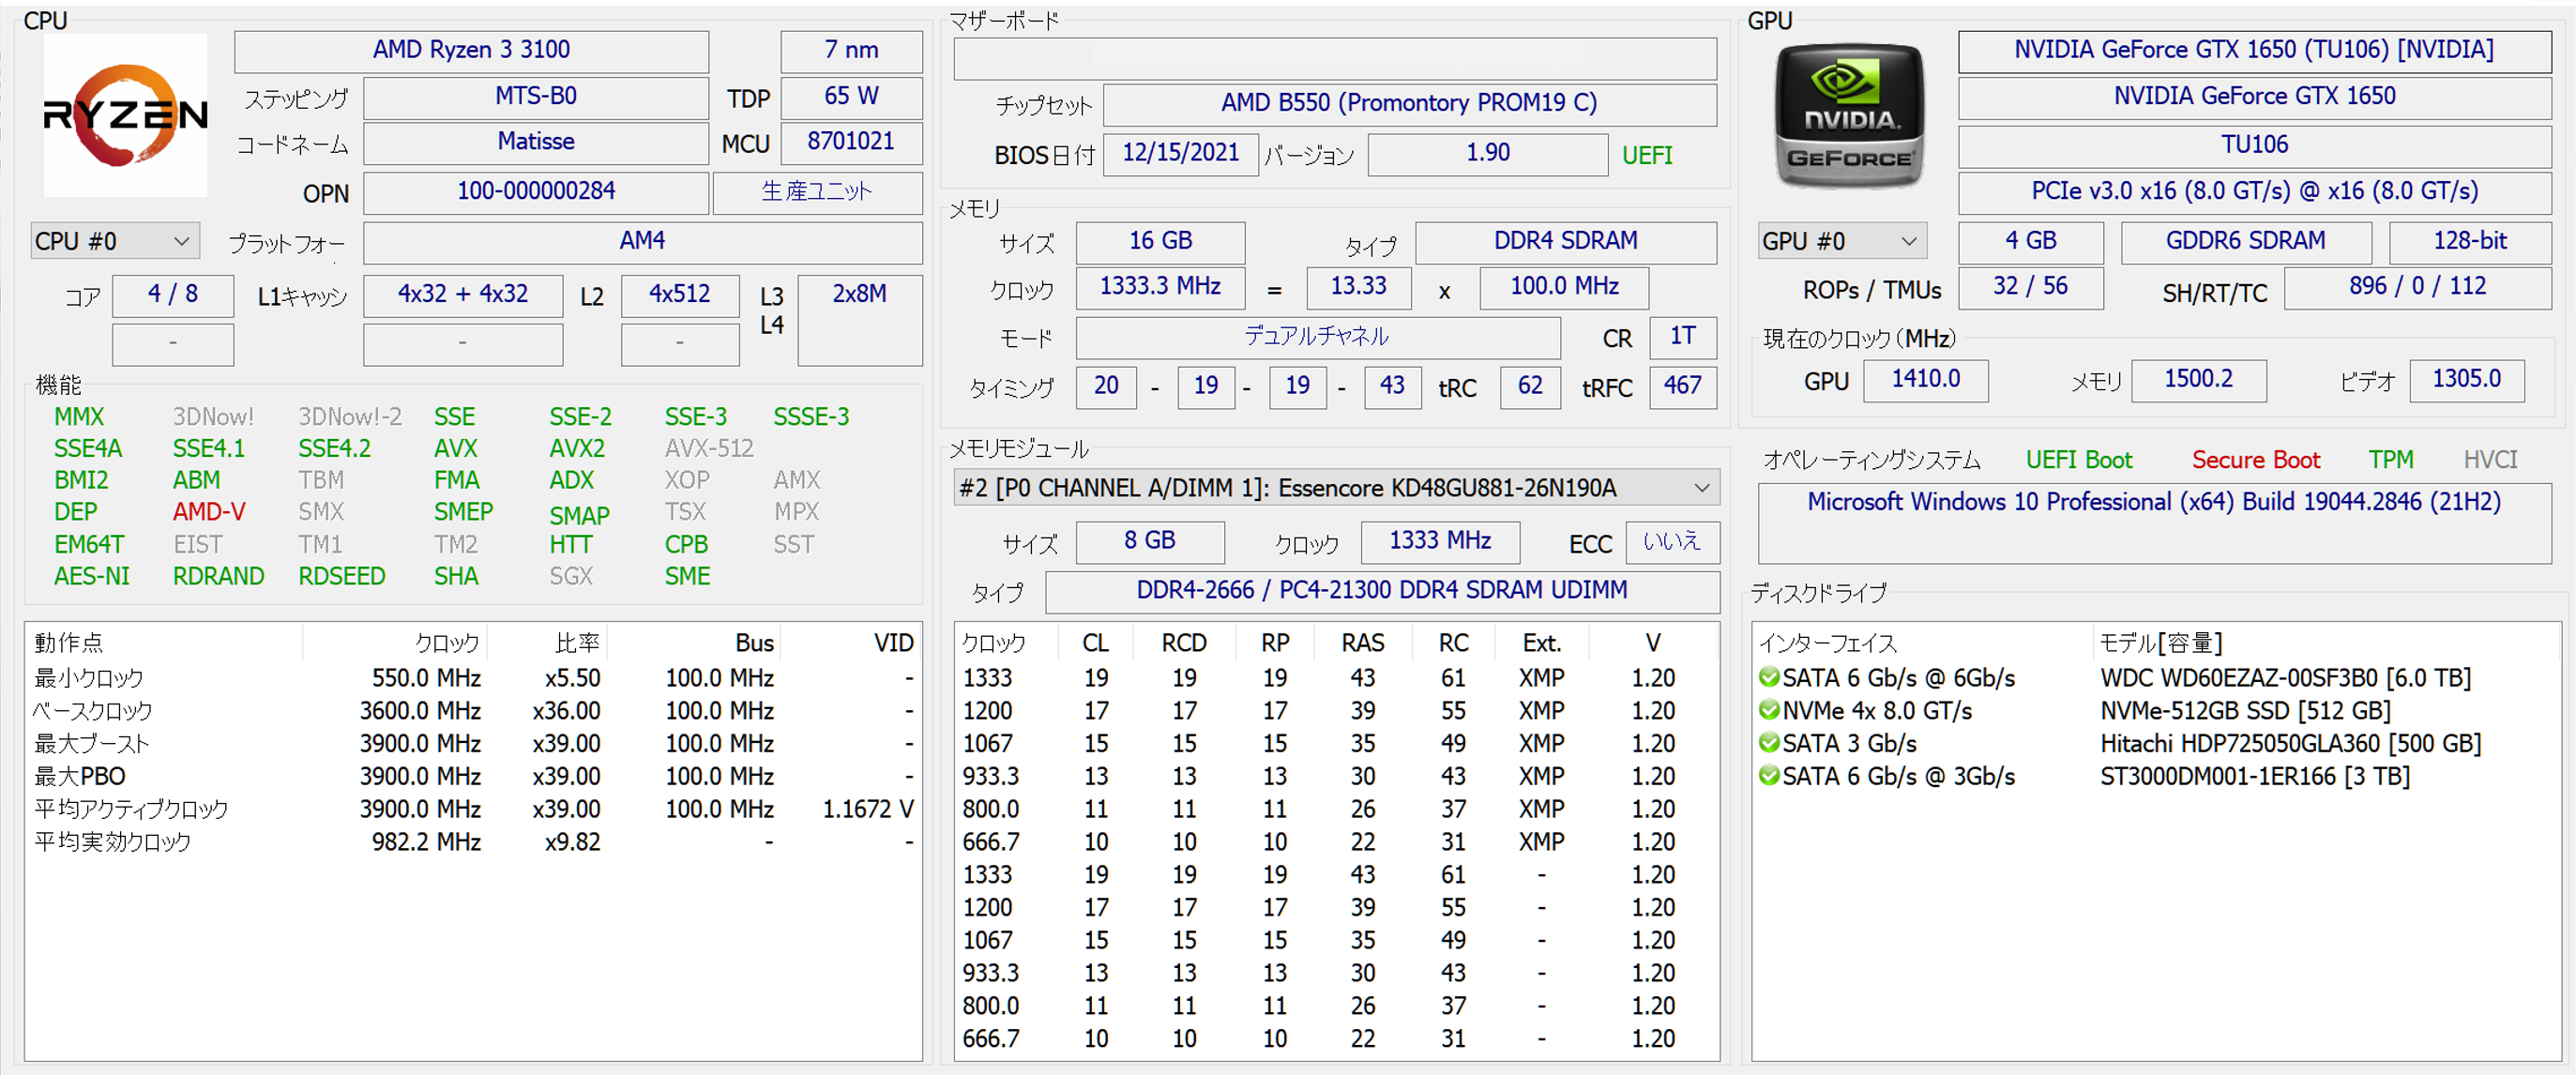Click the DDR4 SDRAM memory type field

(1565, 241)
